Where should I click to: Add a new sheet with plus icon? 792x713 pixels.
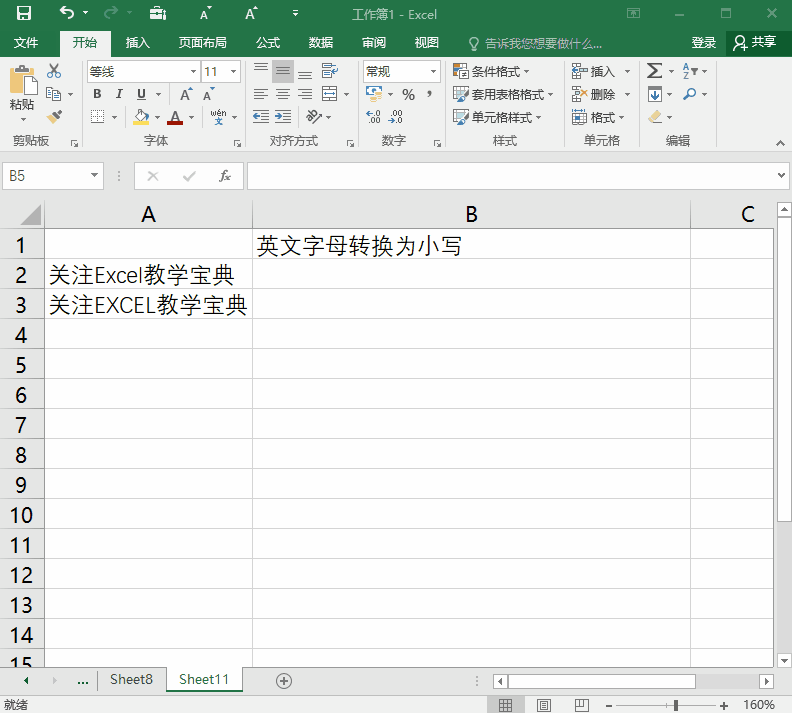tap(284, 681)
